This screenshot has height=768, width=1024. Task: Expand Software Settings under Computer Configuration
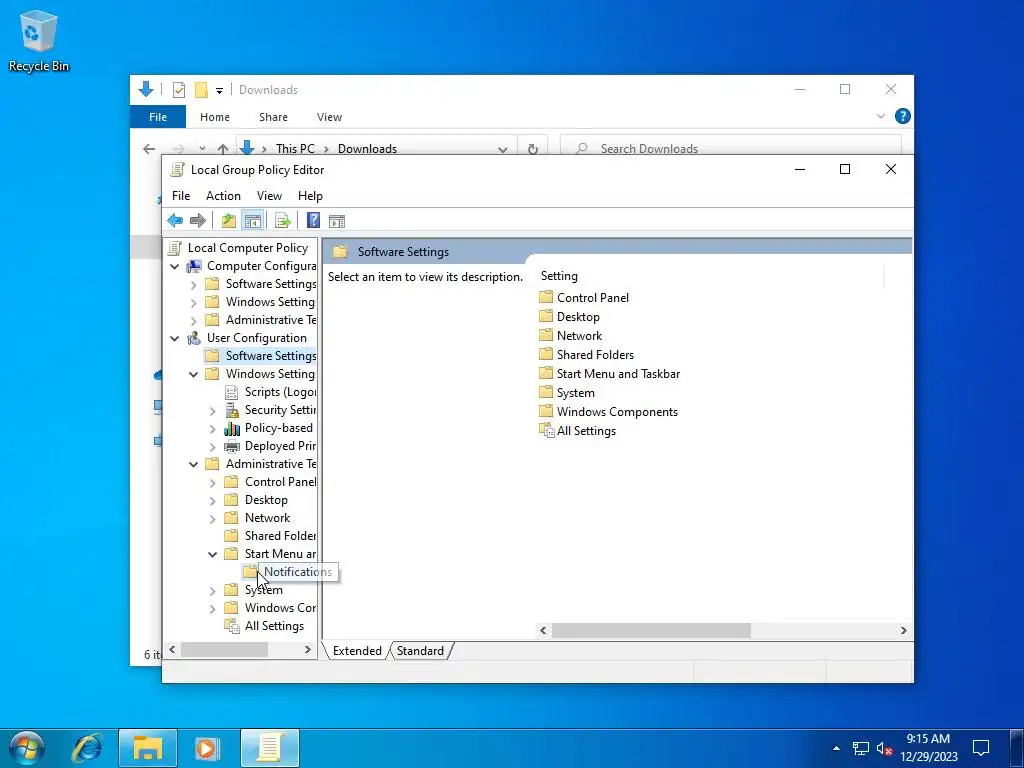[193, 285]
